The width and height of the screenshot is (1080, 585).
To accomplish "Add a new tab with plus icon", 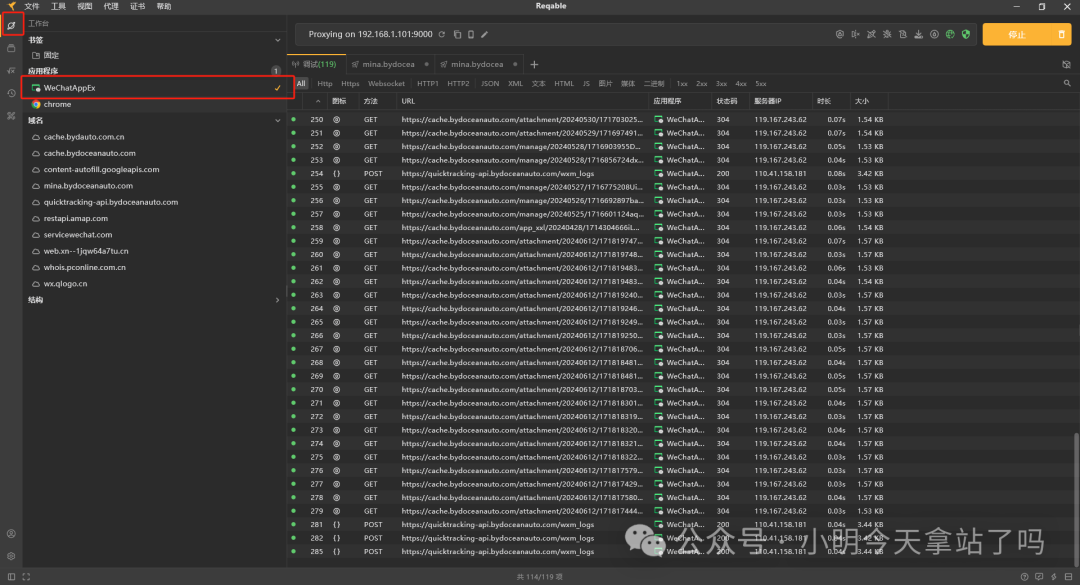I will click(534, 65).
